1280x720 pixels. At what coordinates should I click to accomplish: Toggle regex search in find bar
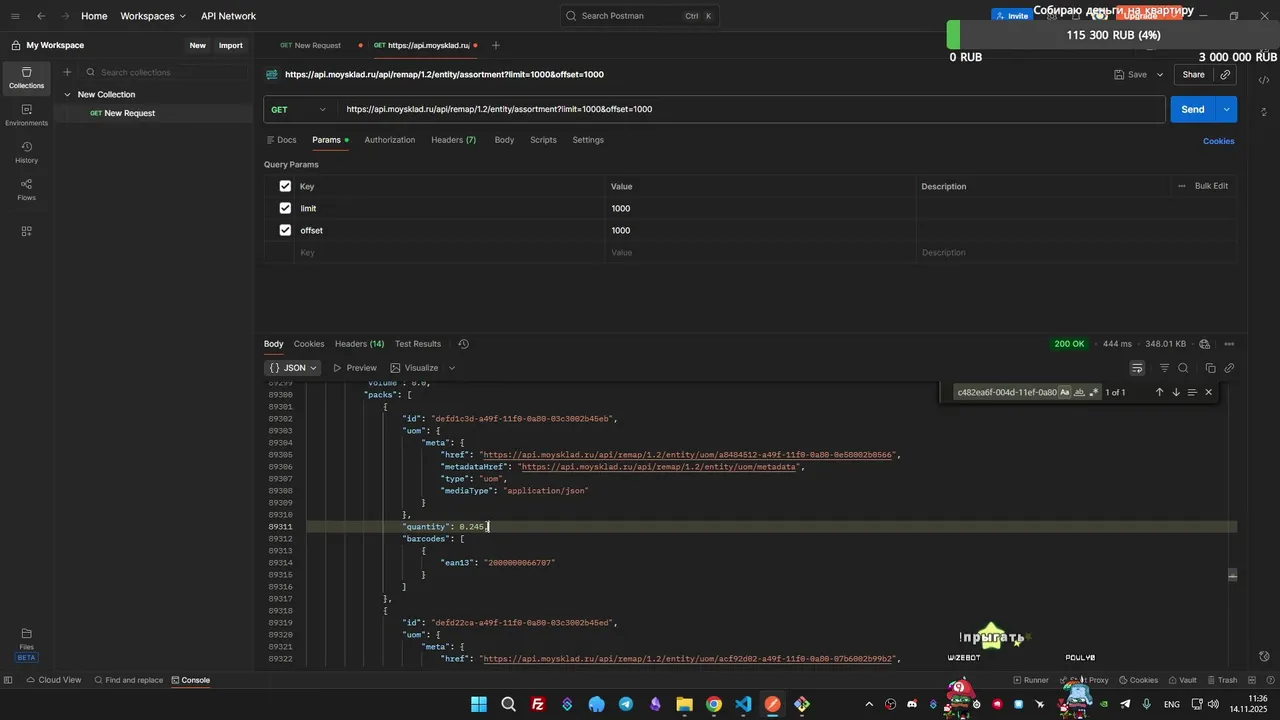[1093, 392]
